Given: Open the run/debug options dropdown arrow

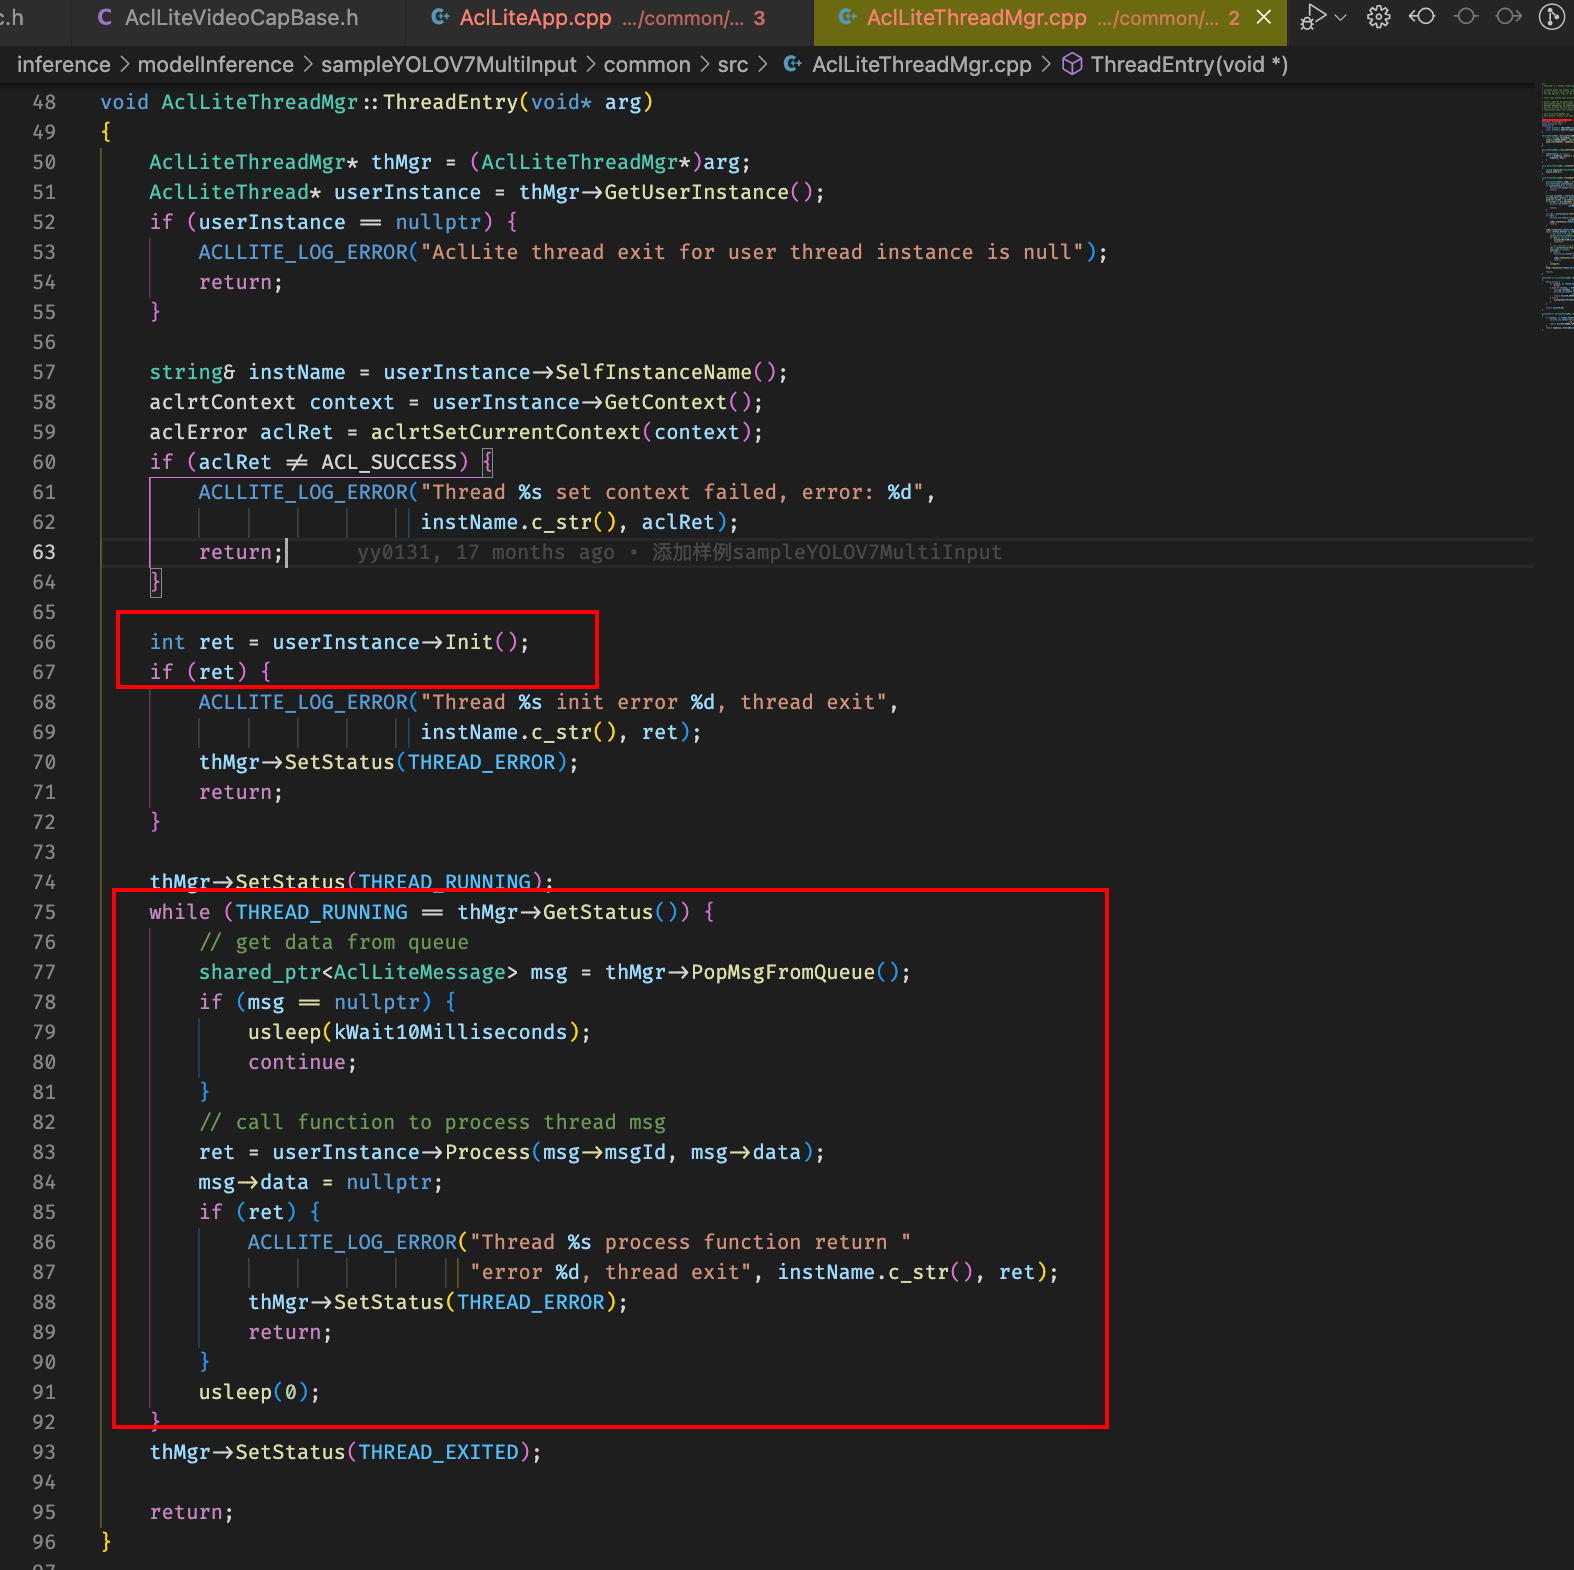Looking at the screenshot, I should [x=1341, y=17].
